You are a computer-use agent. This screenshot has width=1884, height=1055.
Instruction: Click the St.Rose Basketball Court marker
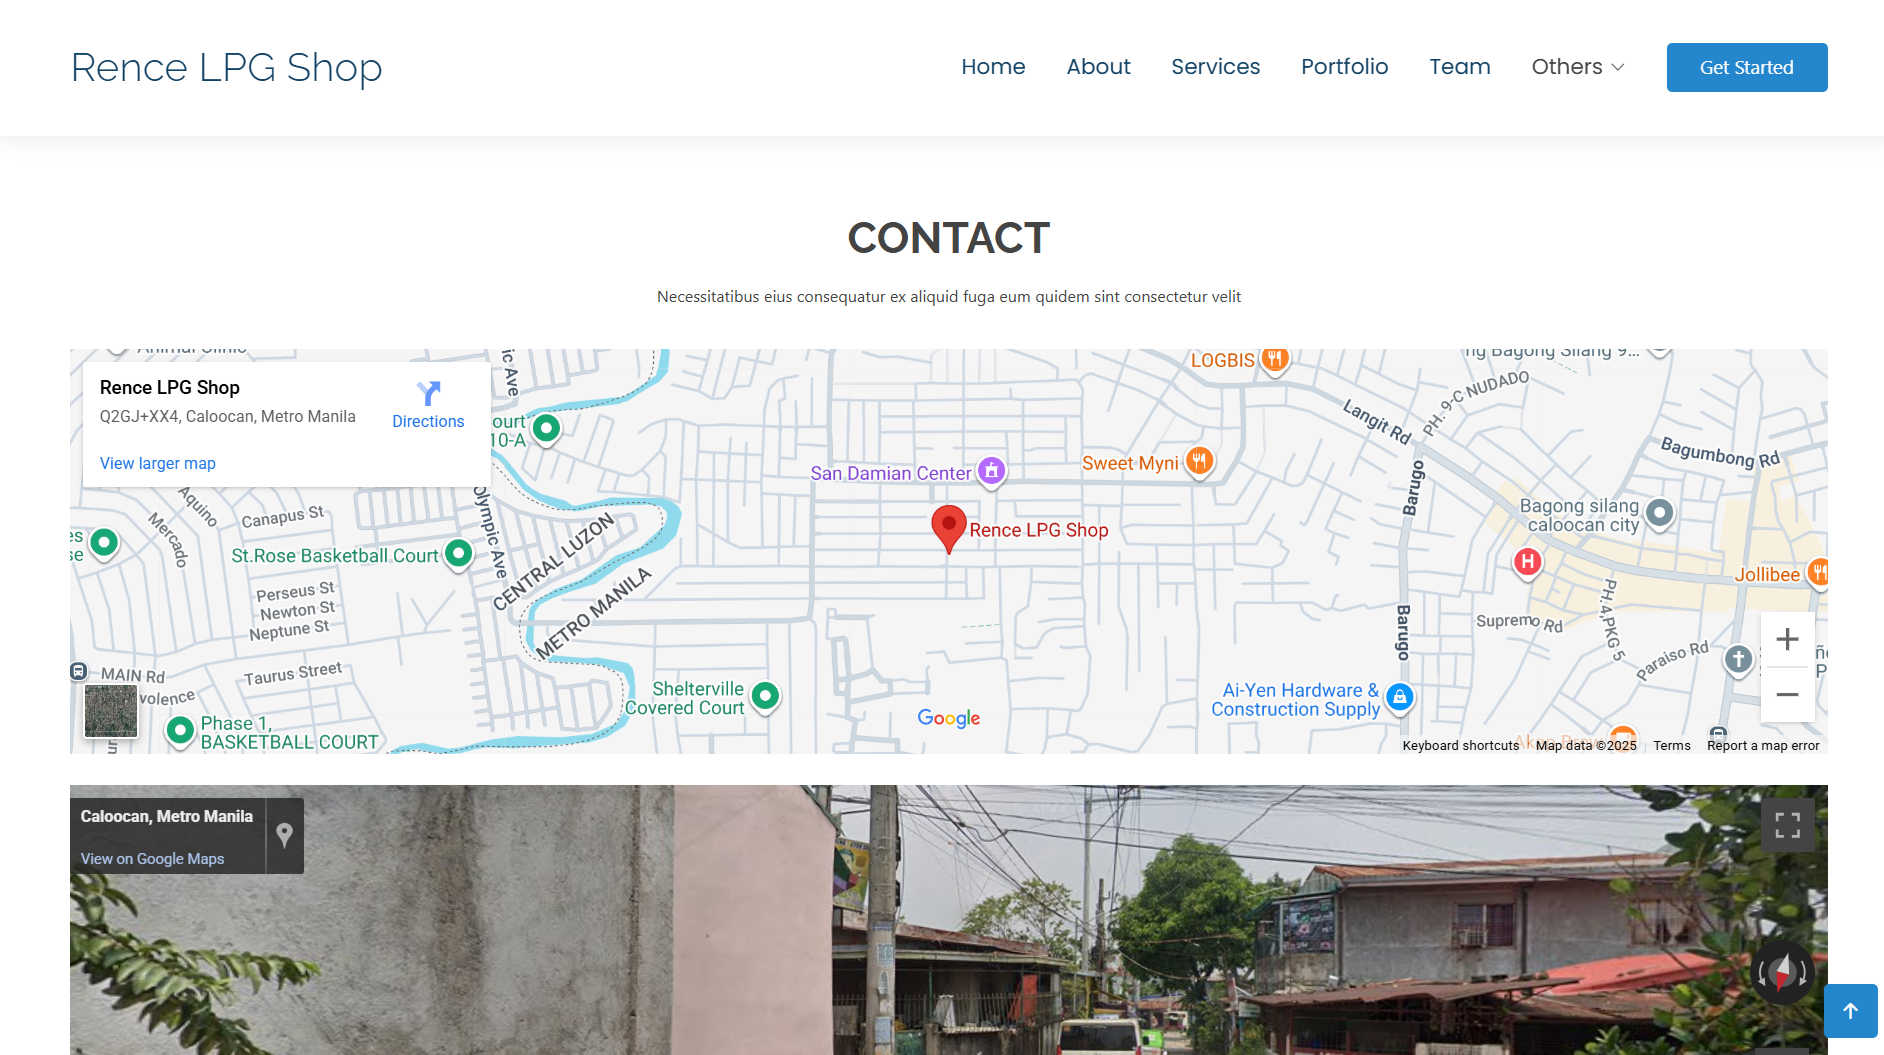pyautogui.click(x=458, y=553)
